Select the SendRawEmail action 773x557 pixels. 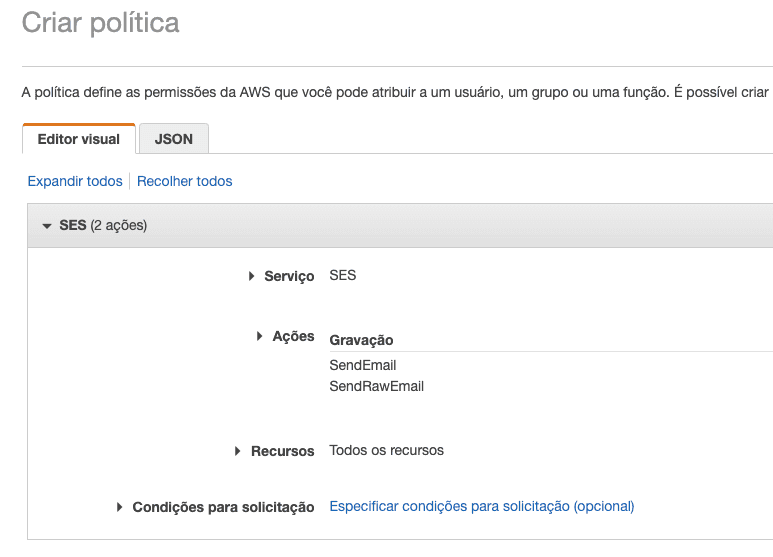point(377,386)
